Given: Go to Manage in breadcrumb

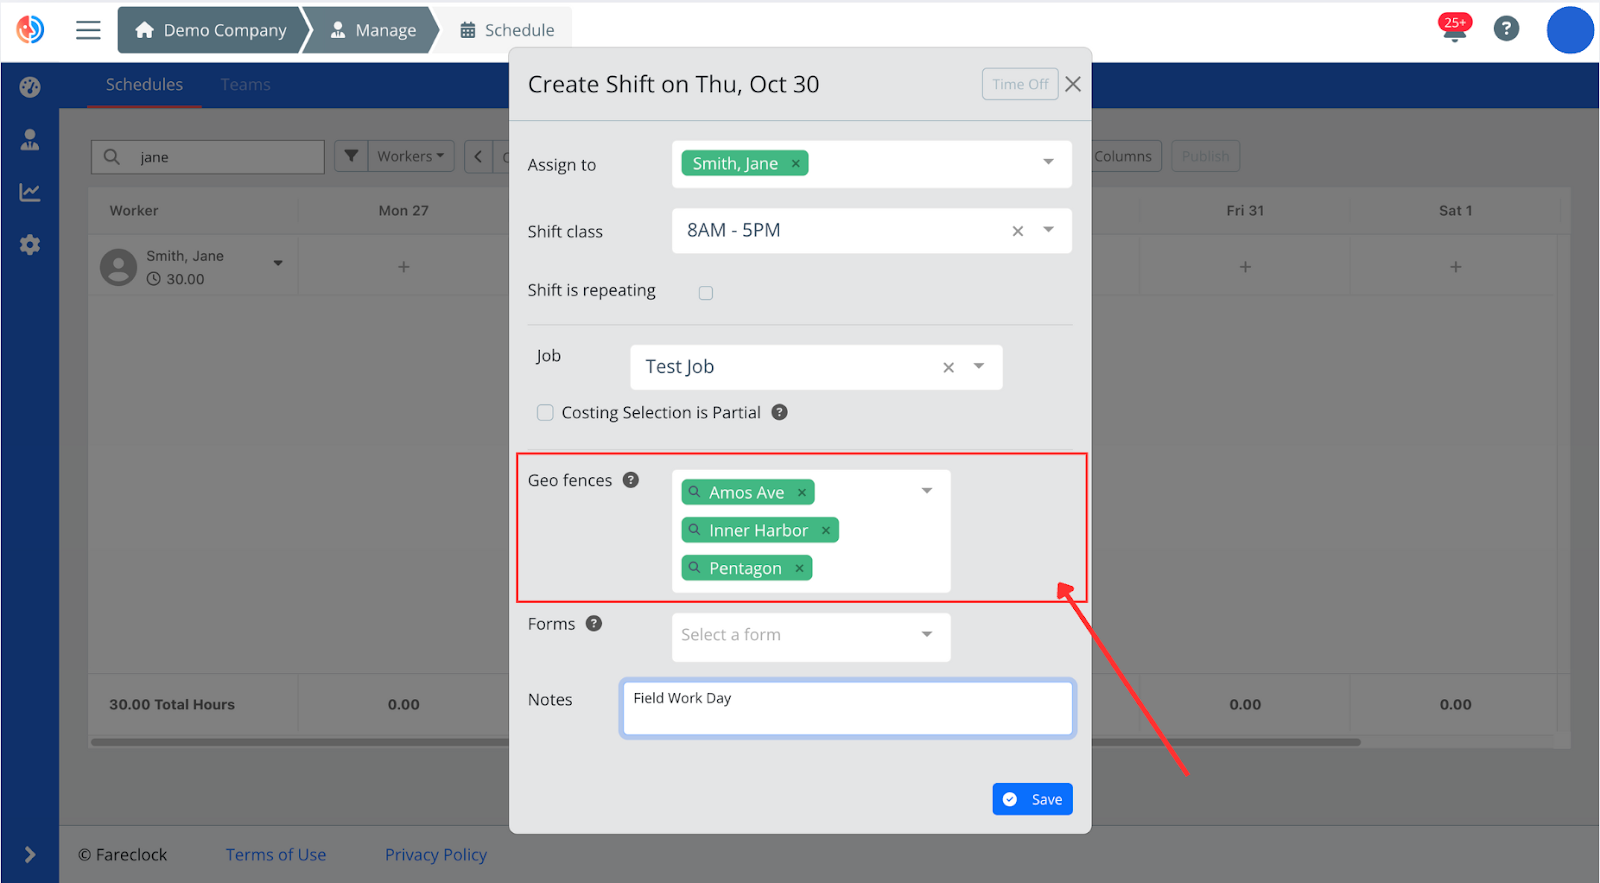Looking at the screenshot, I should (x=373, y=30).
